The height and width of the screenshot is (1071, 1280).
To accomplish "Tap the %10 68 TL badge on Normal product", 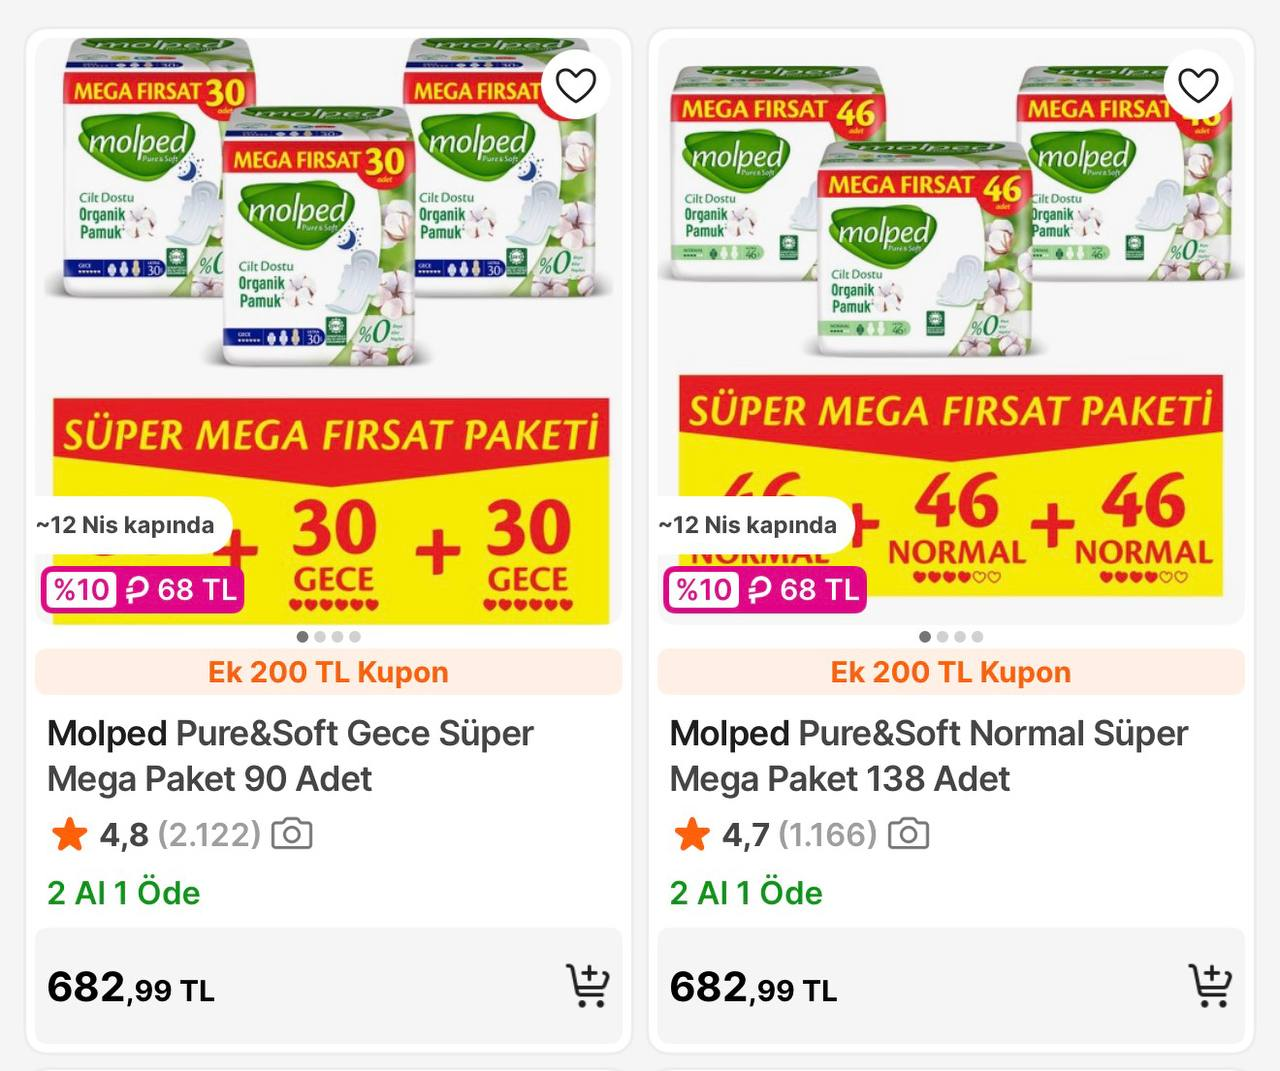I will (x=765, y=590).
